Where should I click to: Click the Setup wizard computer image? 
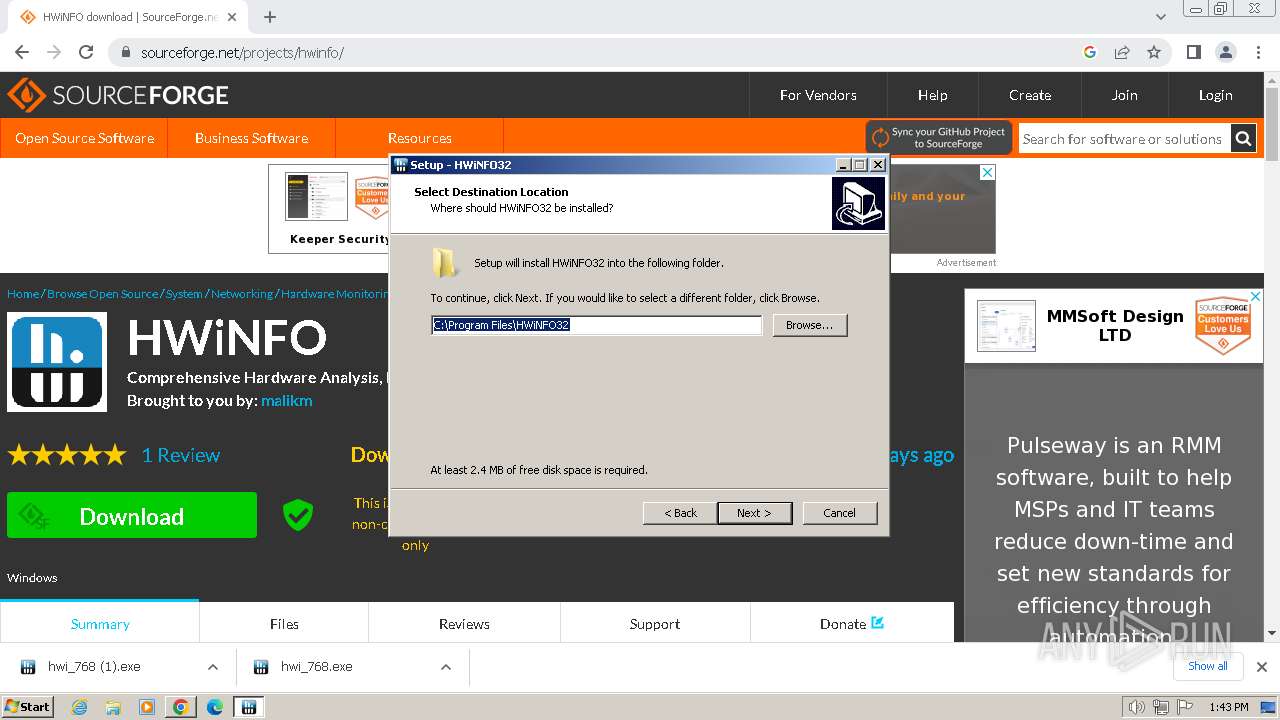coord(858,203)
